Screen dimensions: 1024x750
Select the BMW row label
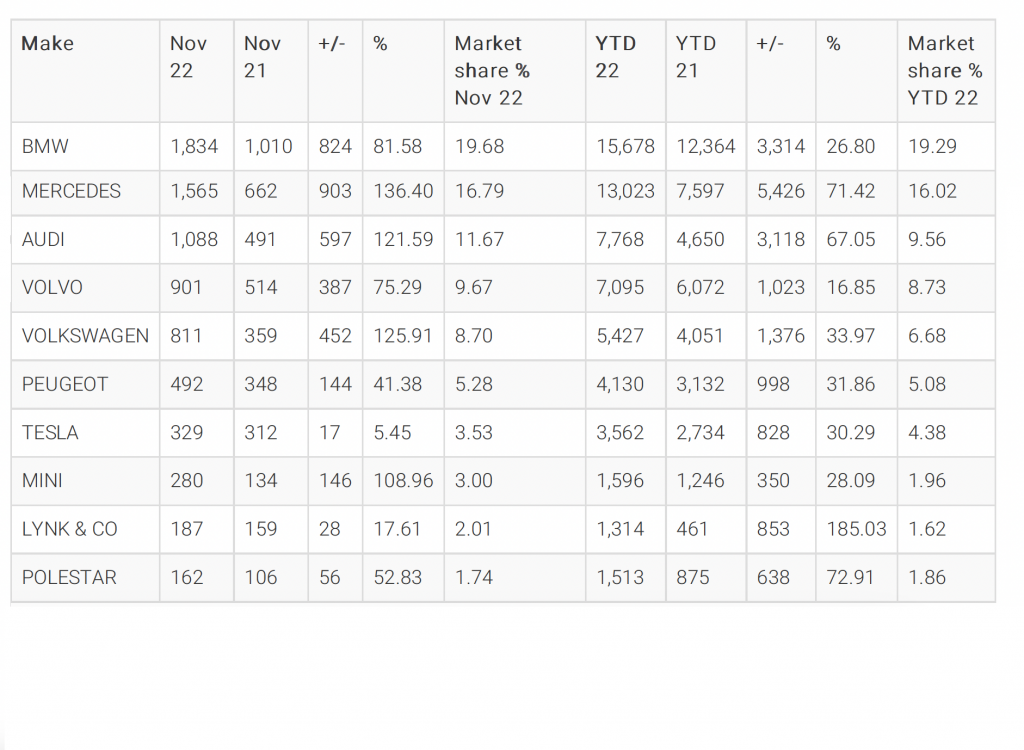[45, 146]
